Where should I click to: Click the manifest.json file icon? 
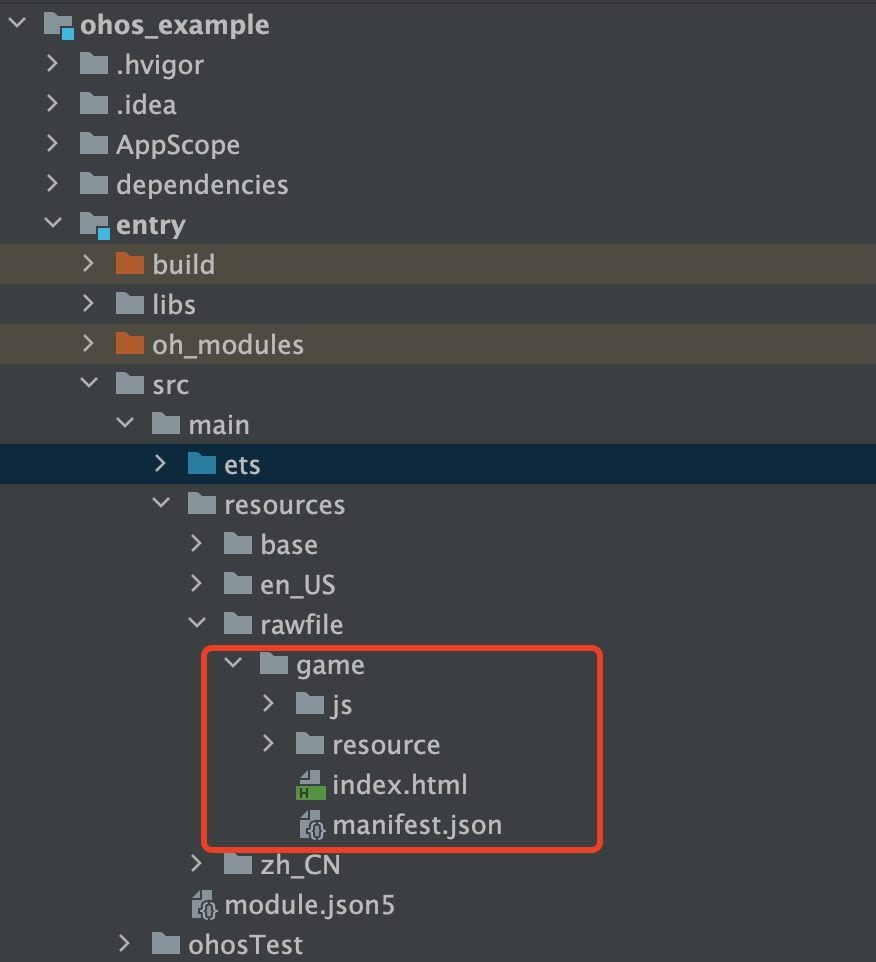pos(312,825)
